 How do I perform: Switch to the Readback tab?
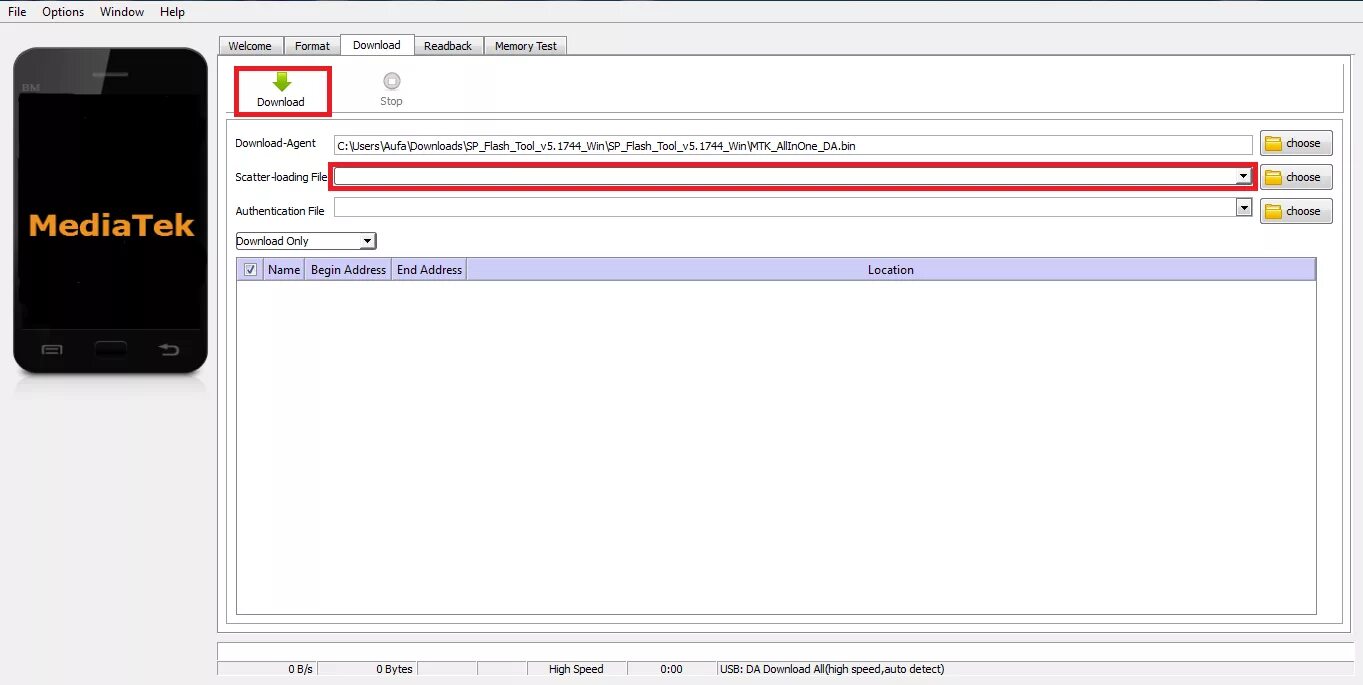448,46
